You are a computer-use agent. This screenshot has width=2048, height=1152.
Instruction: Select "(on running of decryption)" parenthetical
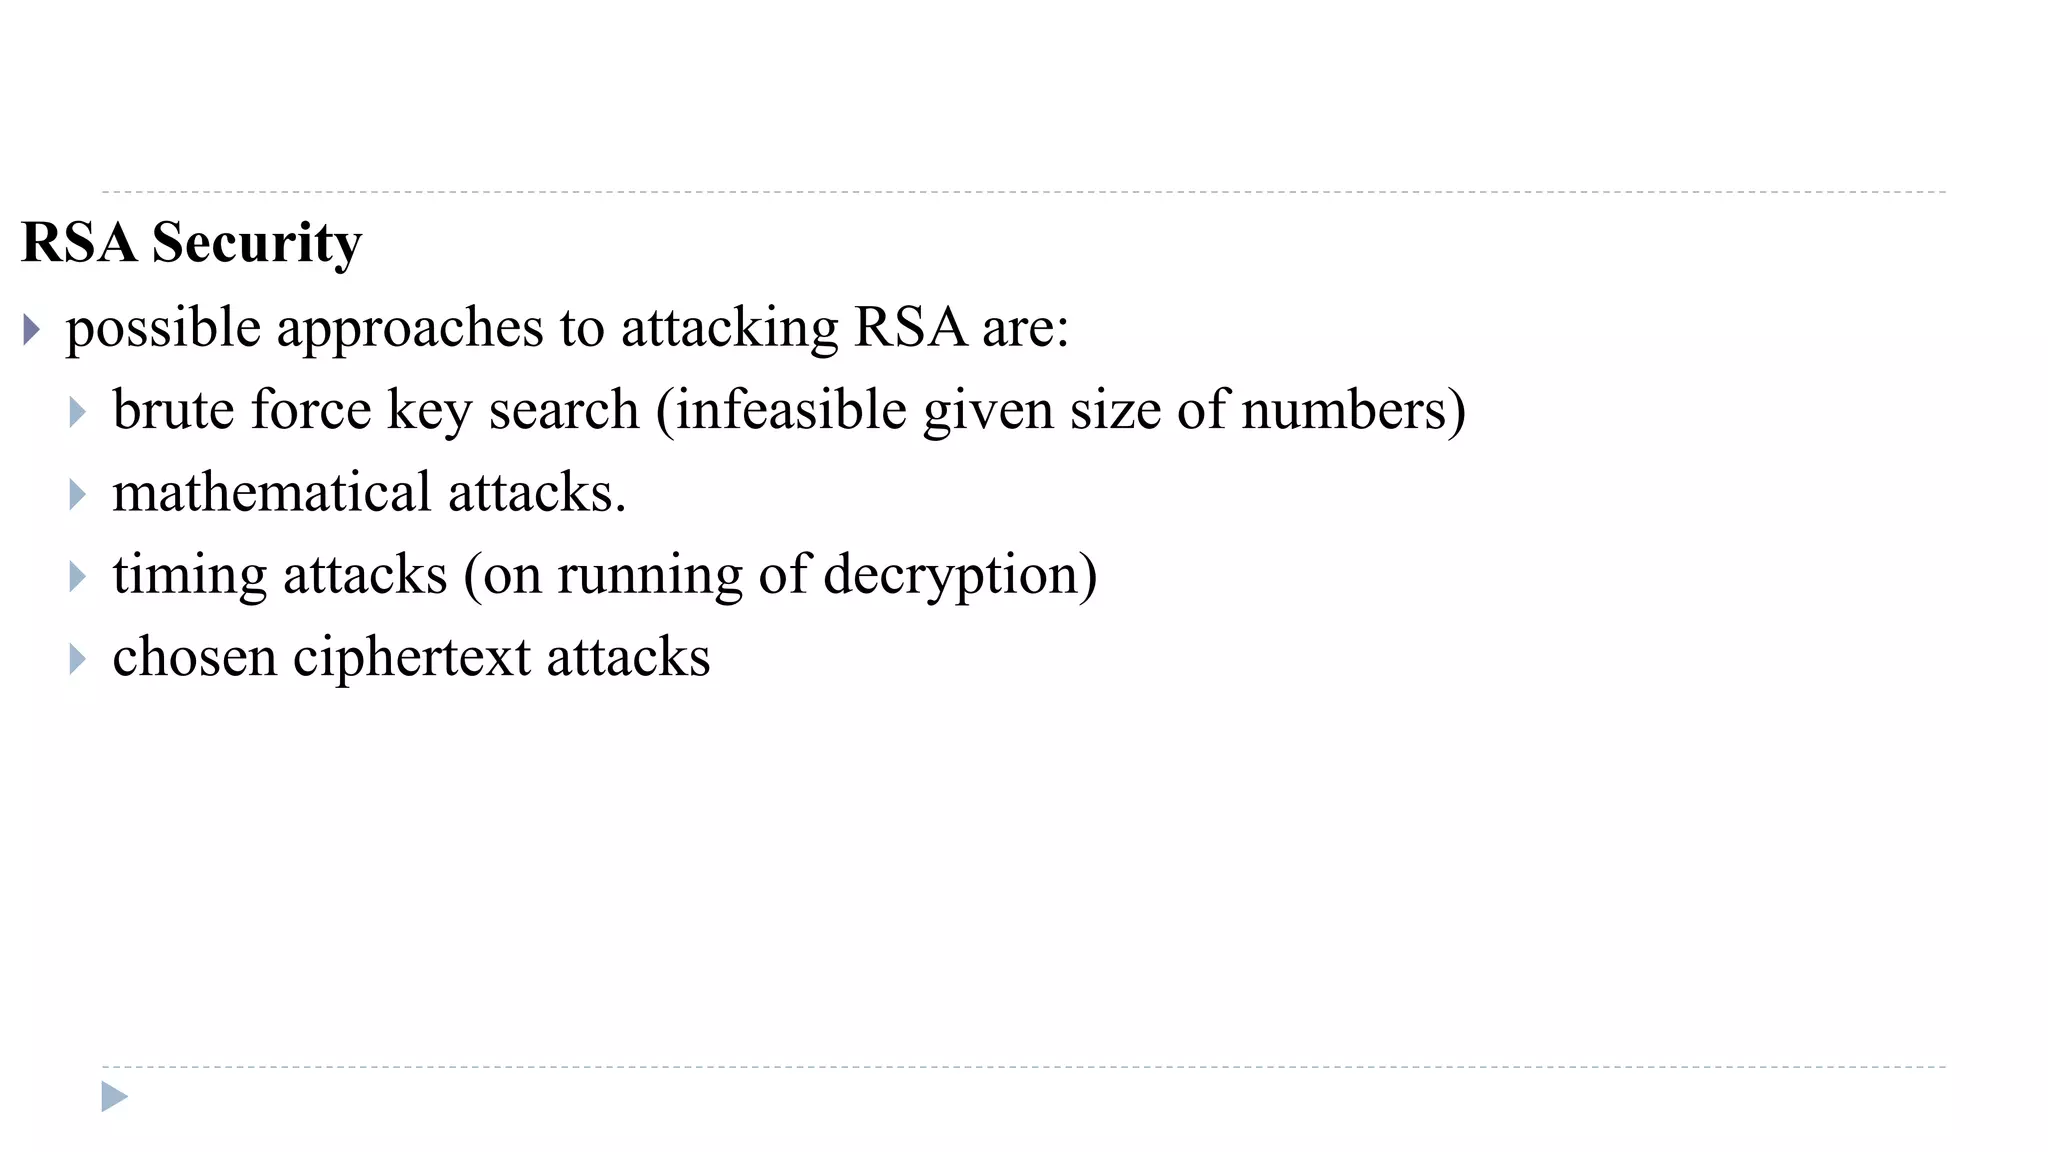coord(780,575)
